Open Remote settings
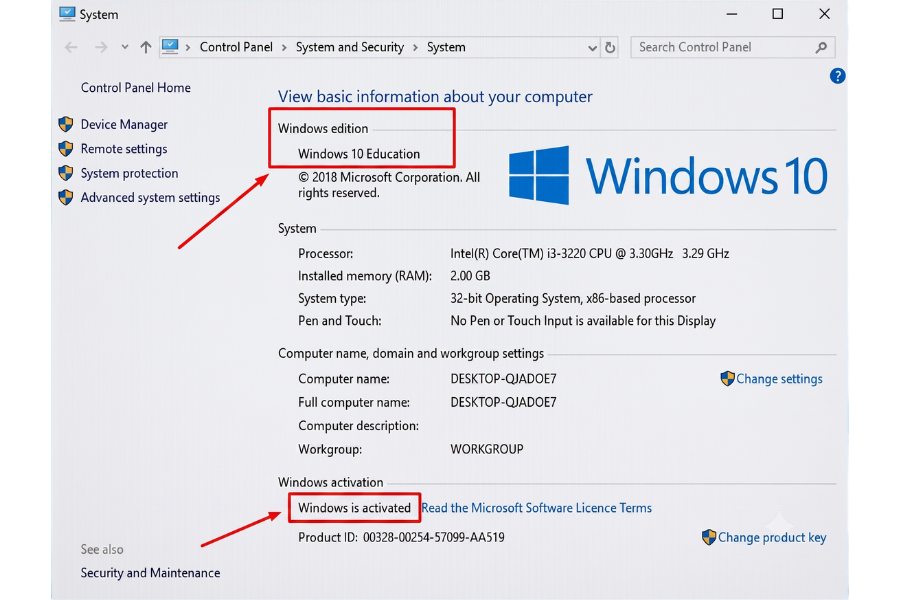Image resolution: width=900 pixels, height=600 pixels. tap(124, 149)
